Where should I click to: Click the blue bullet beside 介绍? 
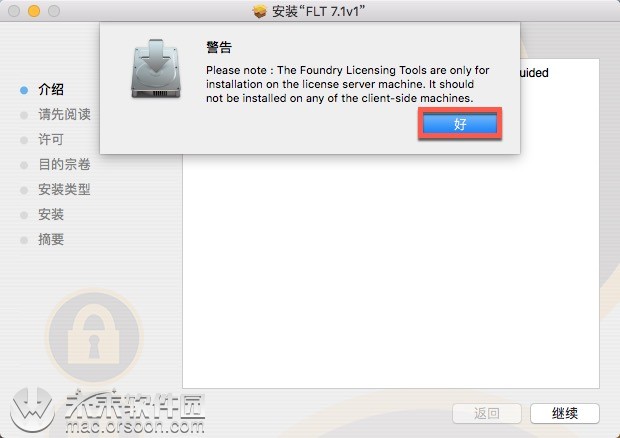pos(24,90)
